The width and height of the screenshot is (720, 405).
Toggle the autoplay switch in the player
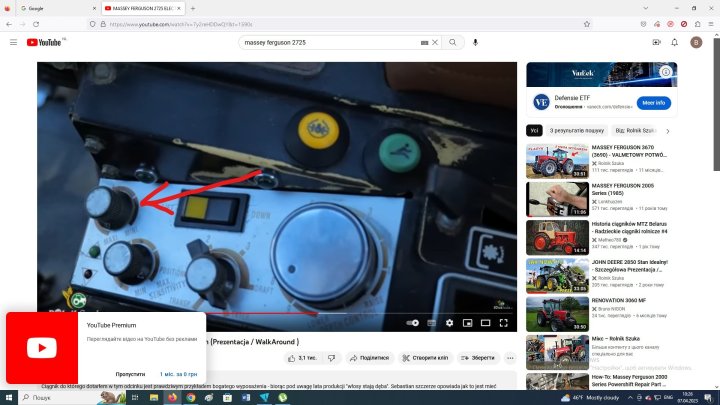click(415, 323)
